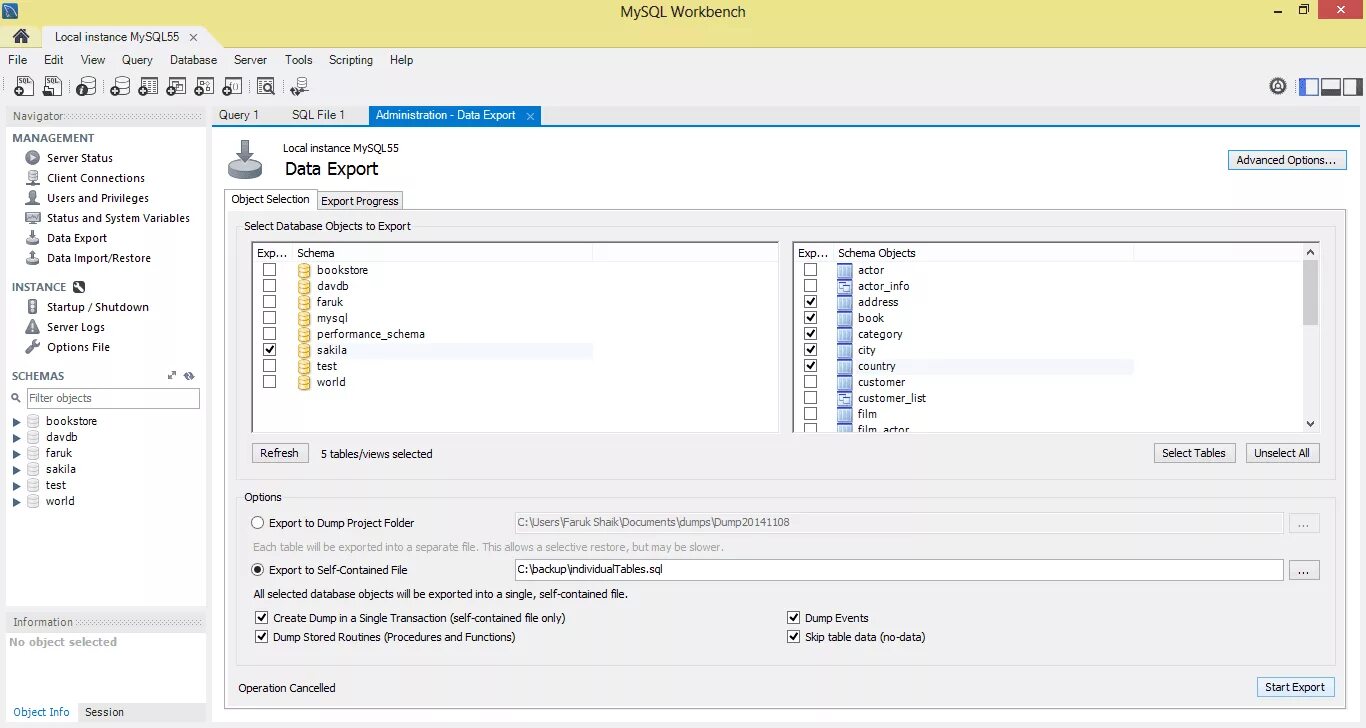The image size is (1366, 728).
Task: Toggle the right sidebar panel icon
Action: pos(1352,87)
